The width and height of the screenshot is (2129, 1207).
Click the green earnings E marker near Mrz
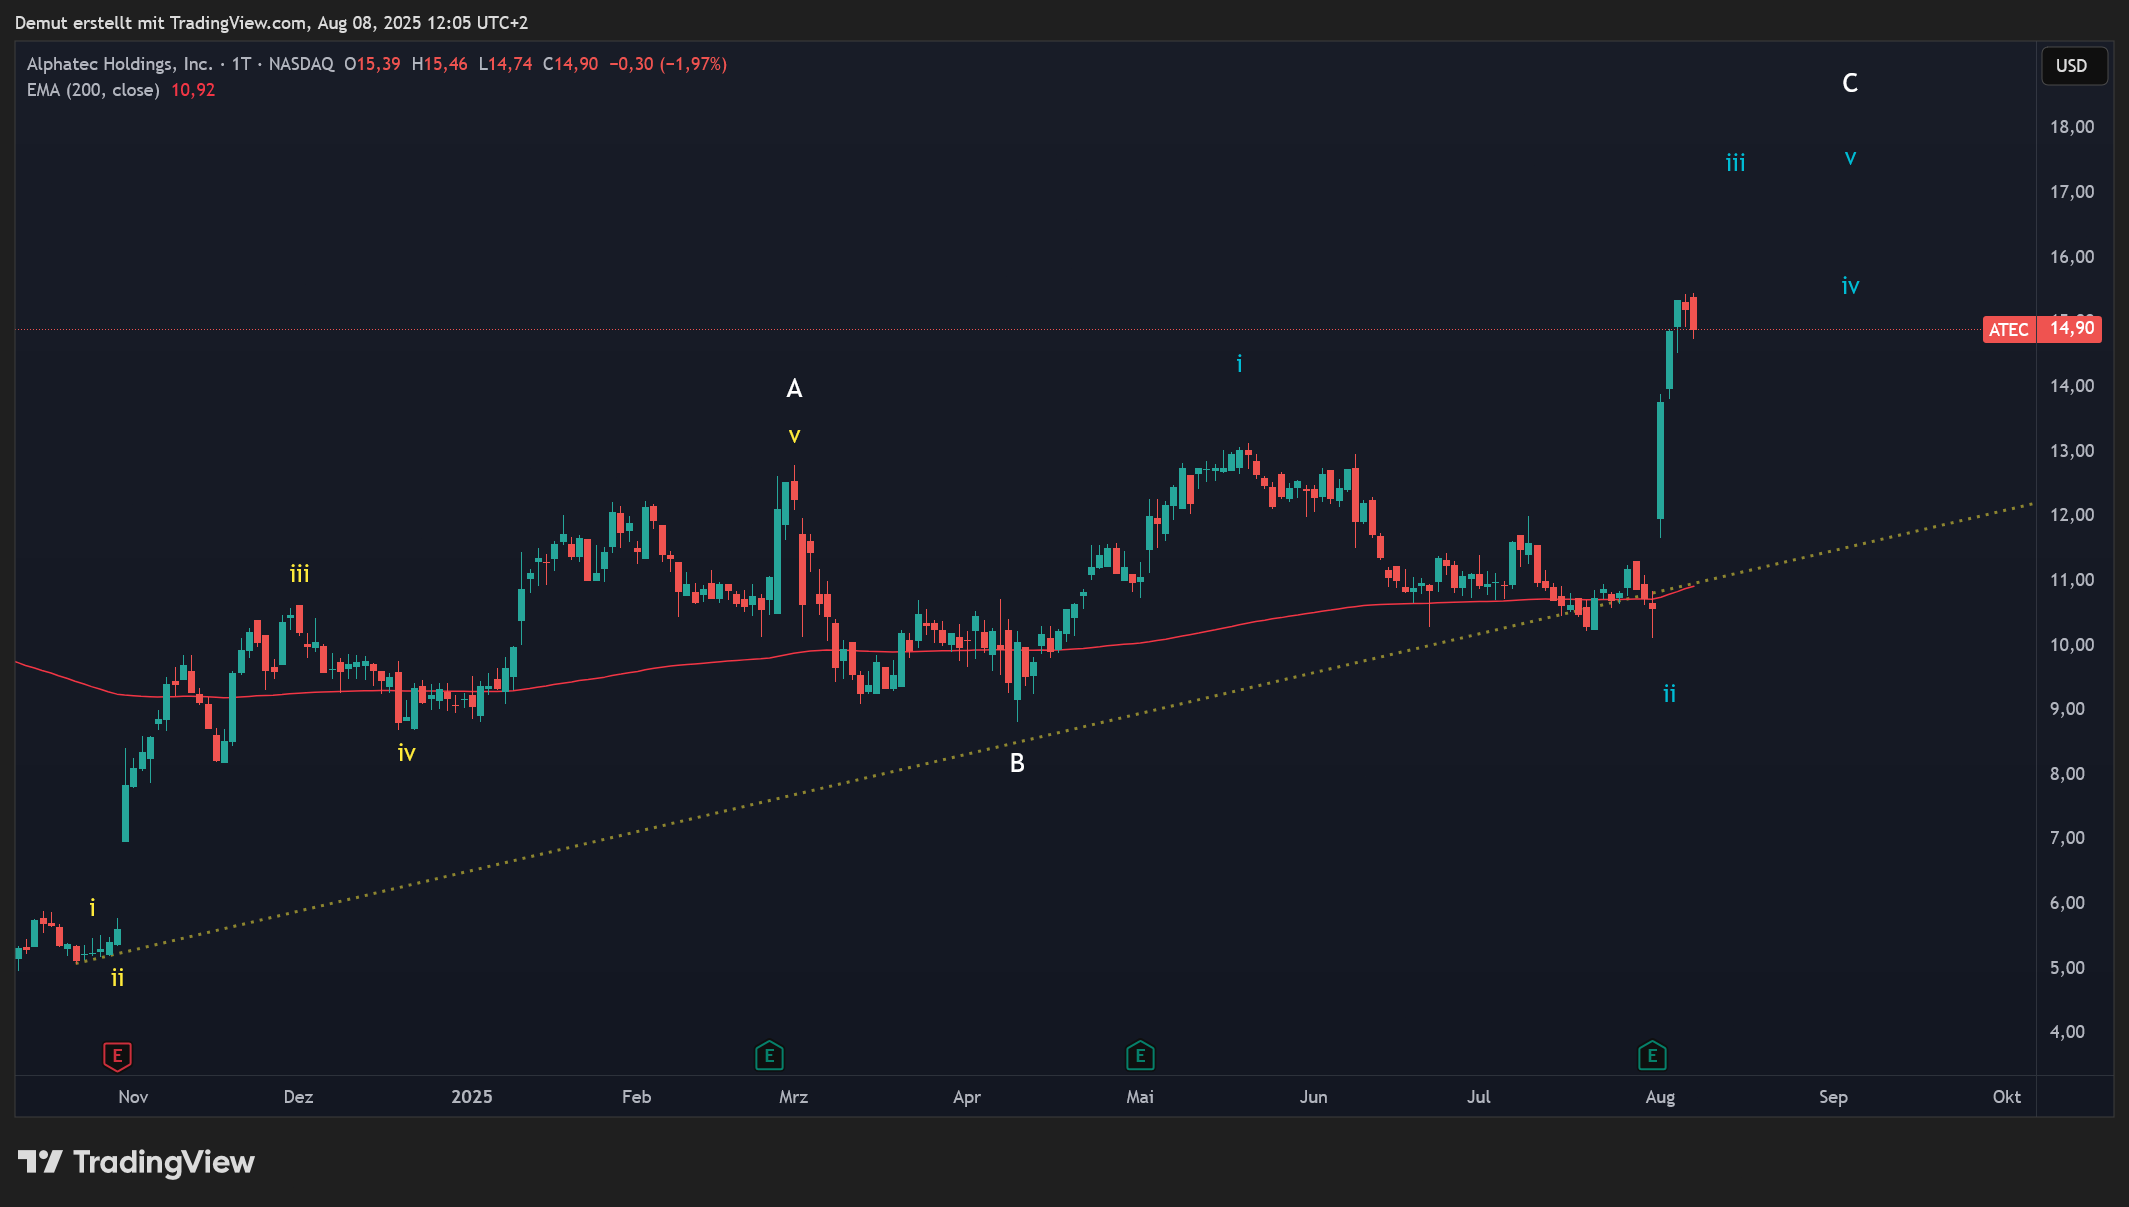(769, 1055)
